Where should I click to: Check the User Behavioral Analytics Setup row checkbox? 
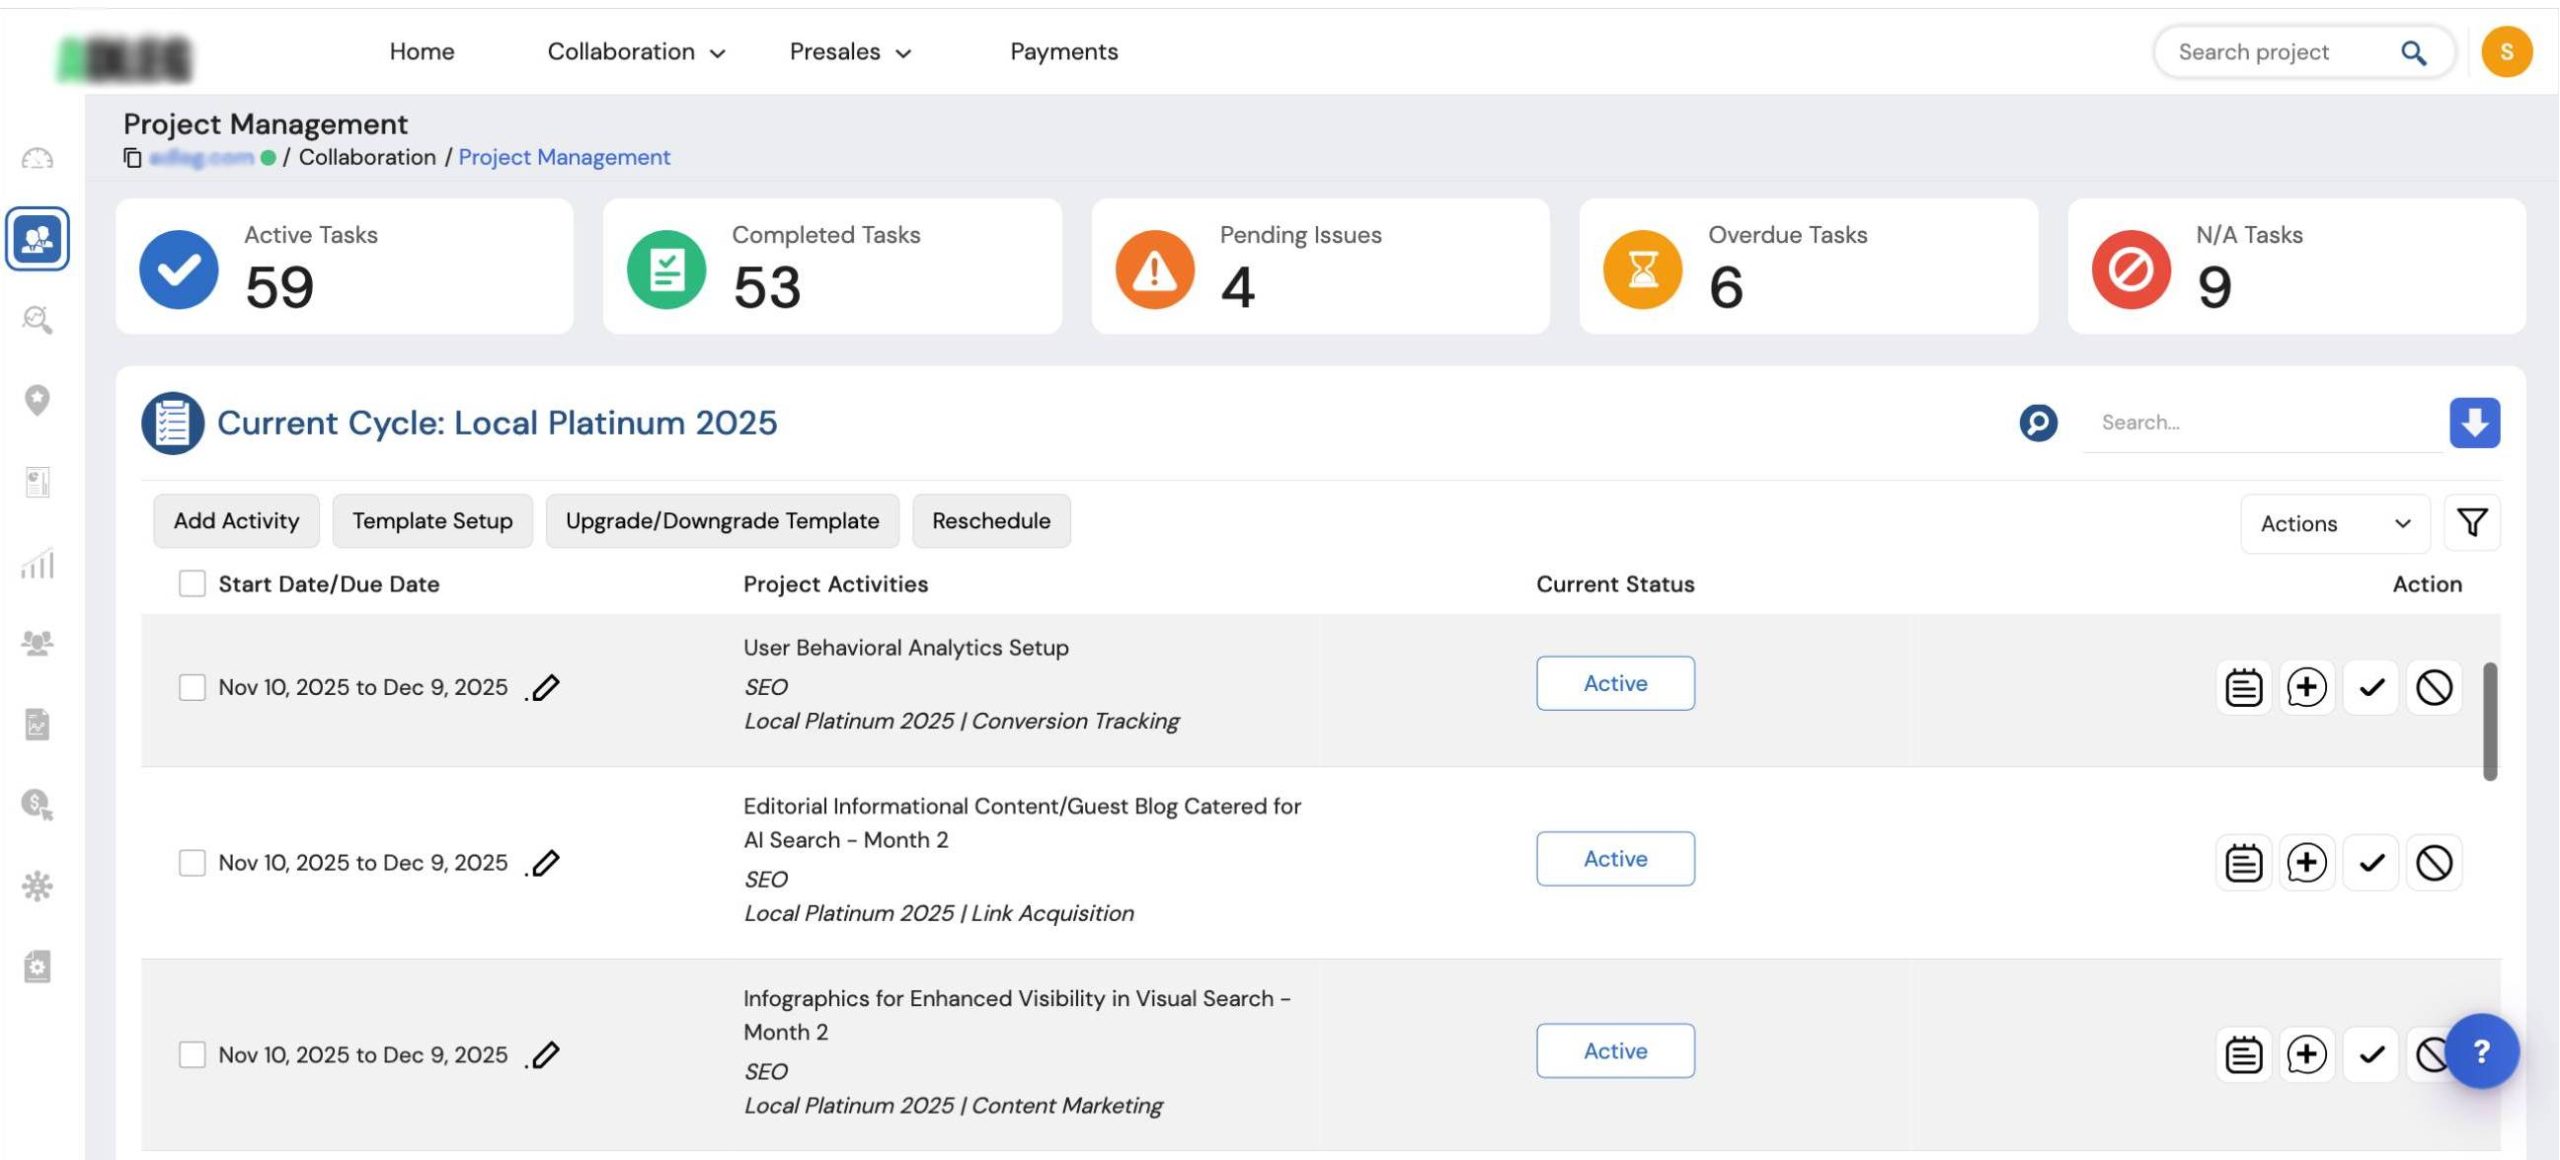point(192,688)
